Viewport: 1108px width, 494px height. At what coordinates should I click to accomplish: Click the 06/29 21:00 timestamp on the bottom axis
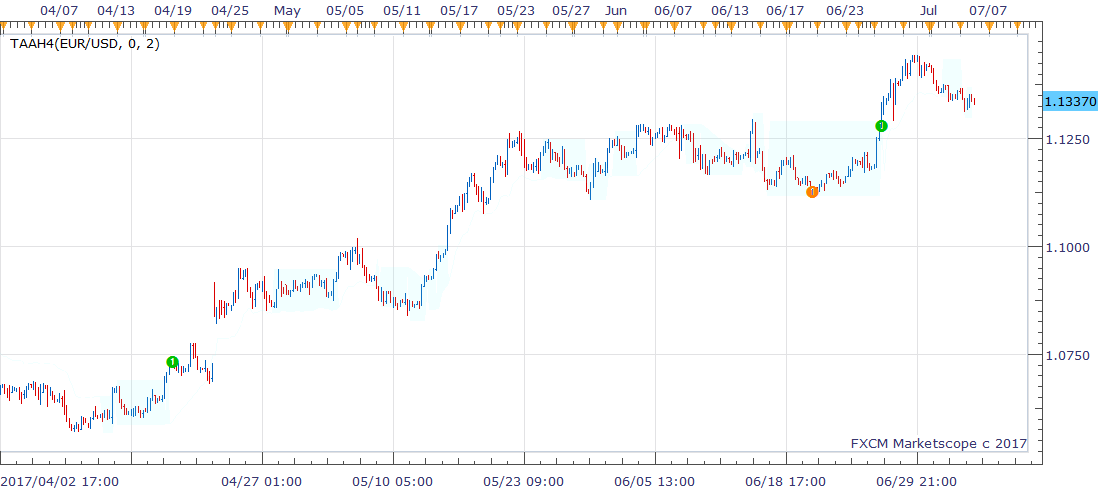click(x=917, y=482)
